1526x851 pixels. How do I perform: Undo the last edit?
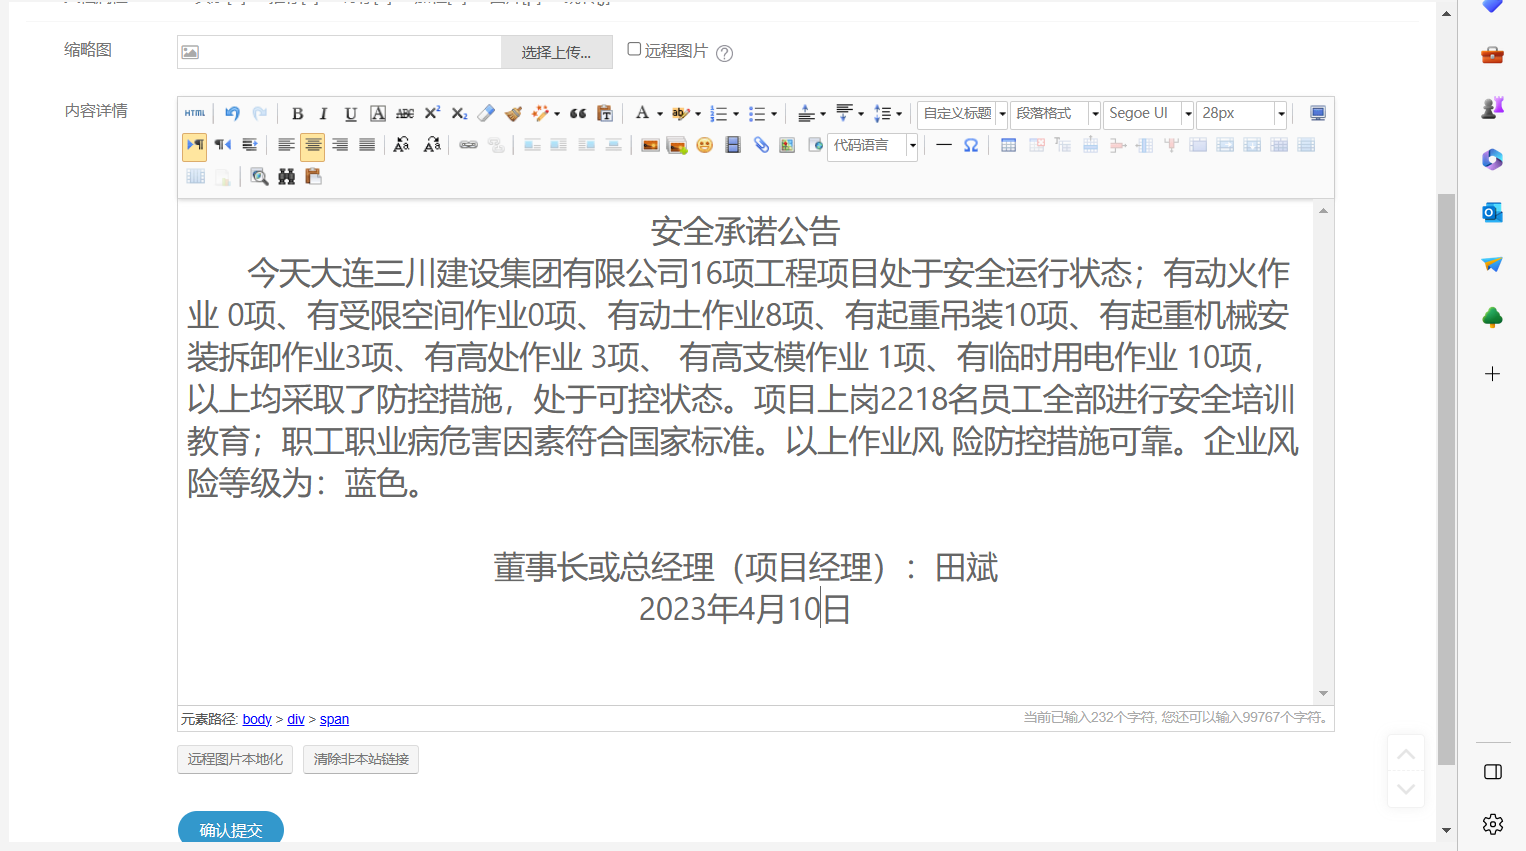point(232,113)
